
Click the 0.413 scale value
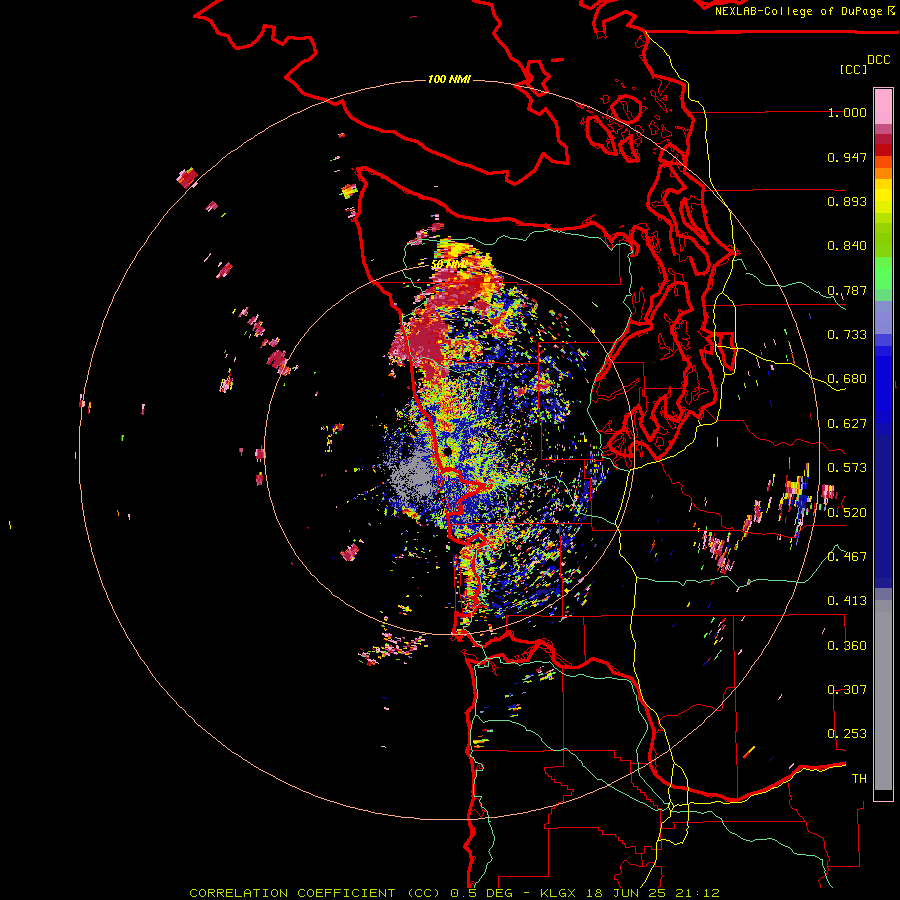(x=847, y=601)
